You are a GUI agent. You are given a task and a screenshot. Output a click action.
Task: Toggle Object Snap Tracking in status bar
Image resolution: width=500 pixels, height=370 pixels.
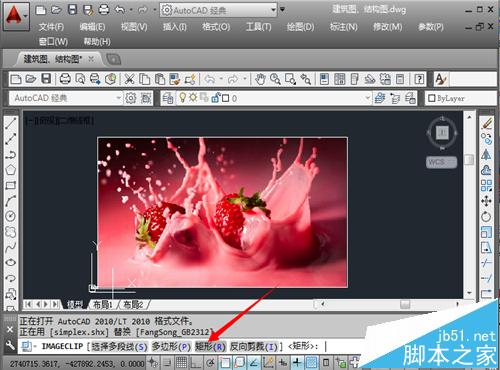(x=254, y=362)
